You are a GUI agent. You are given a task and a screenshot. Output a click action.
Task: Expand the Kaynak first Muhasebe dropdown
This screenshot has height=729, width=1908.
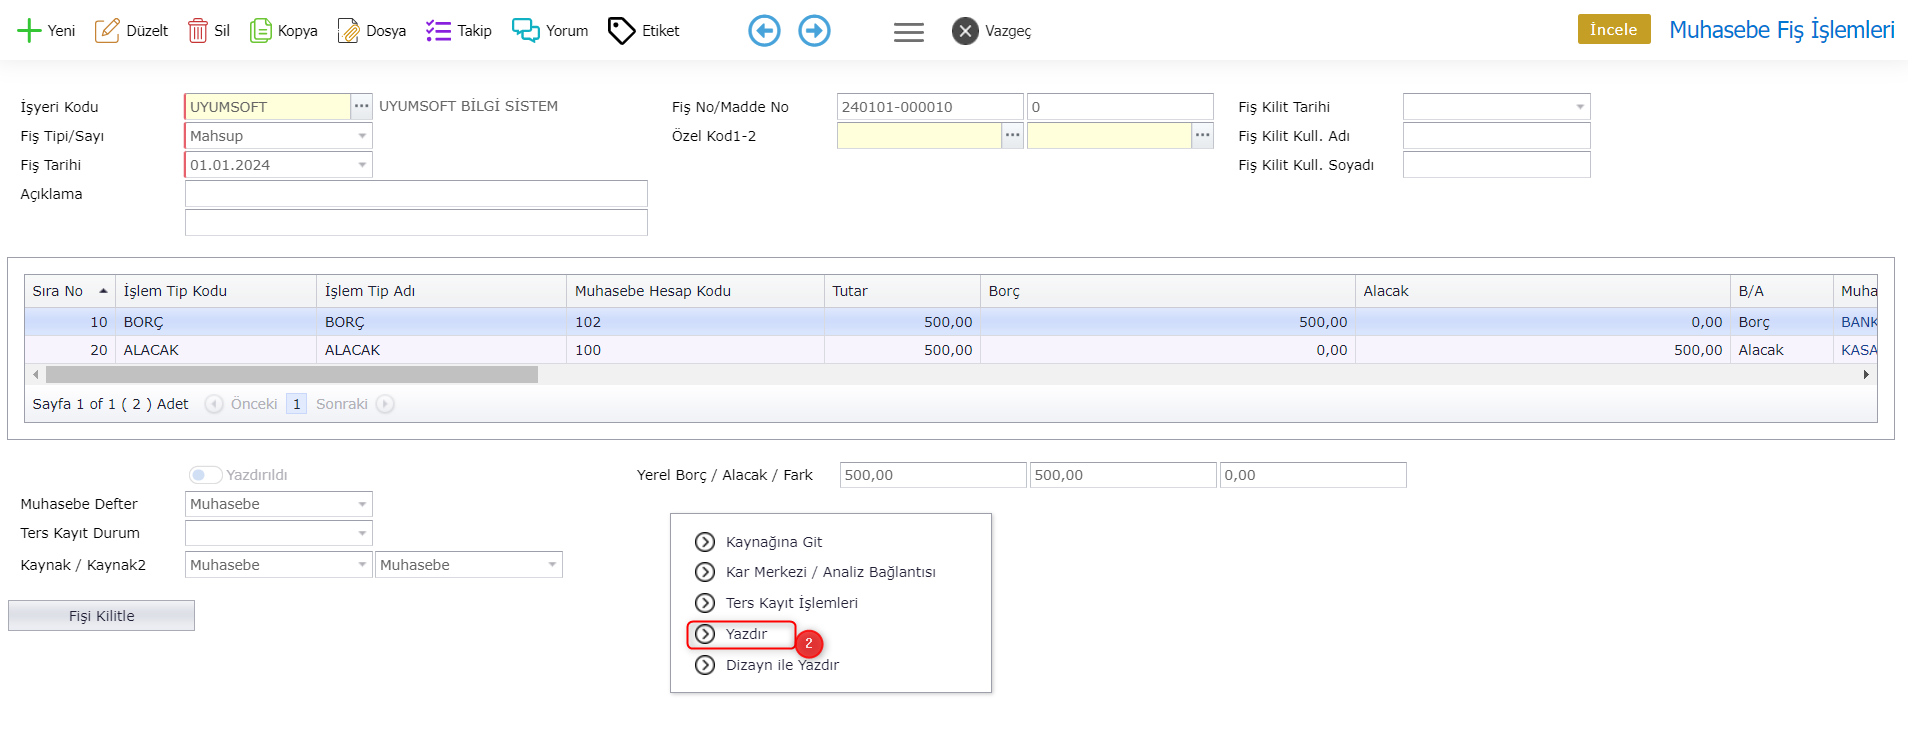tap(362, 565)
